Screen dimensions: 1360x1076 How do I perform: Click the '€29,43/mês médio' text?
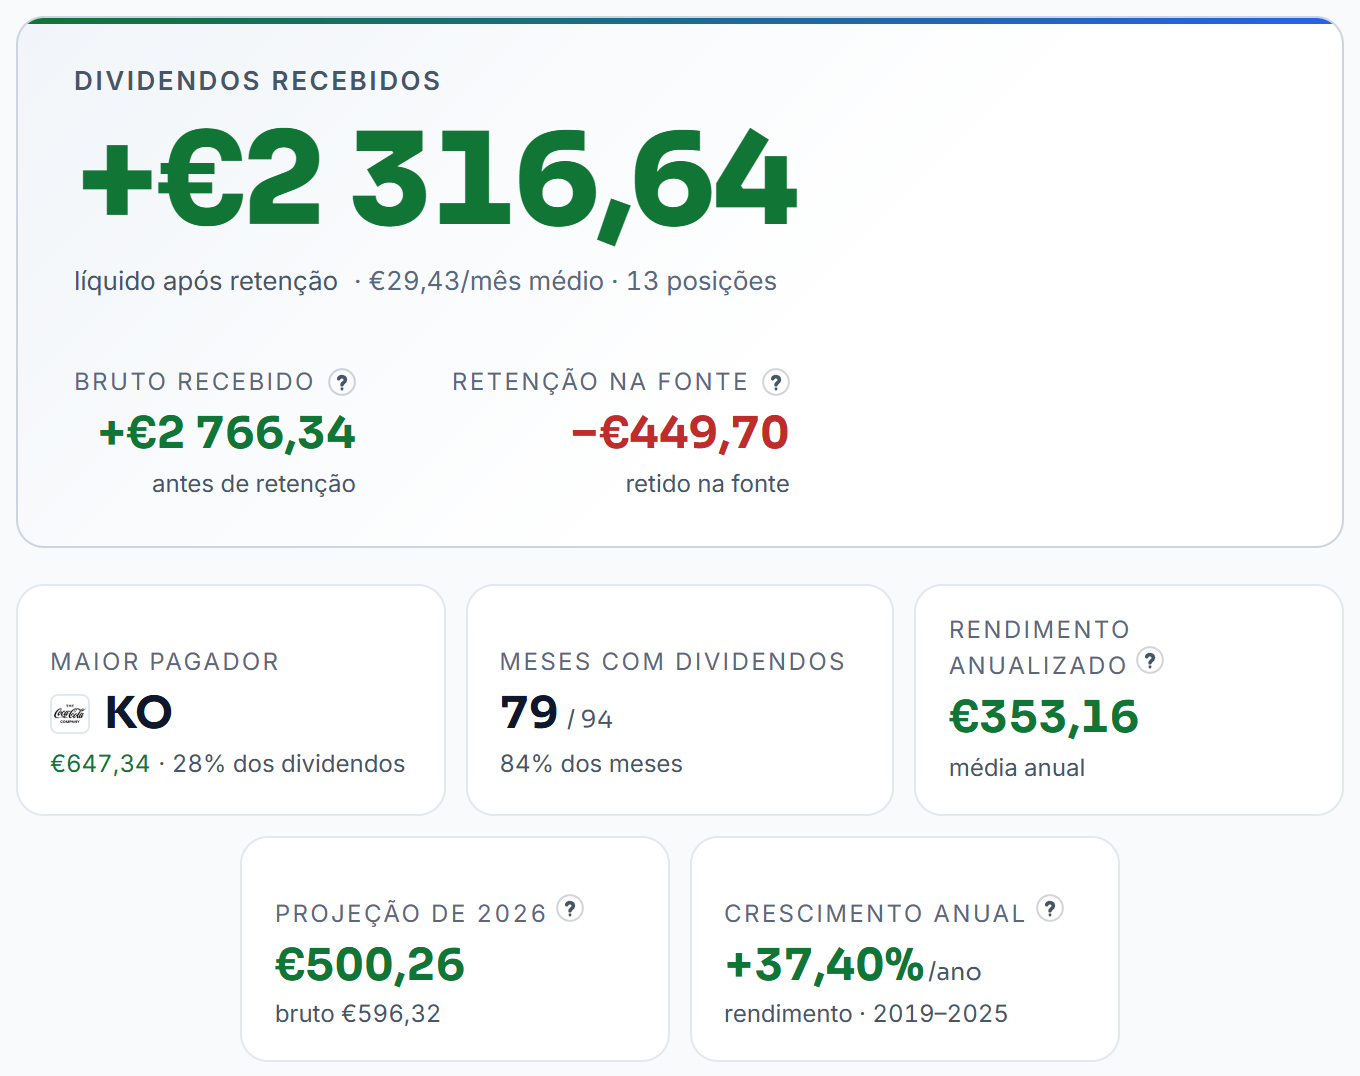tap(486, 281)
